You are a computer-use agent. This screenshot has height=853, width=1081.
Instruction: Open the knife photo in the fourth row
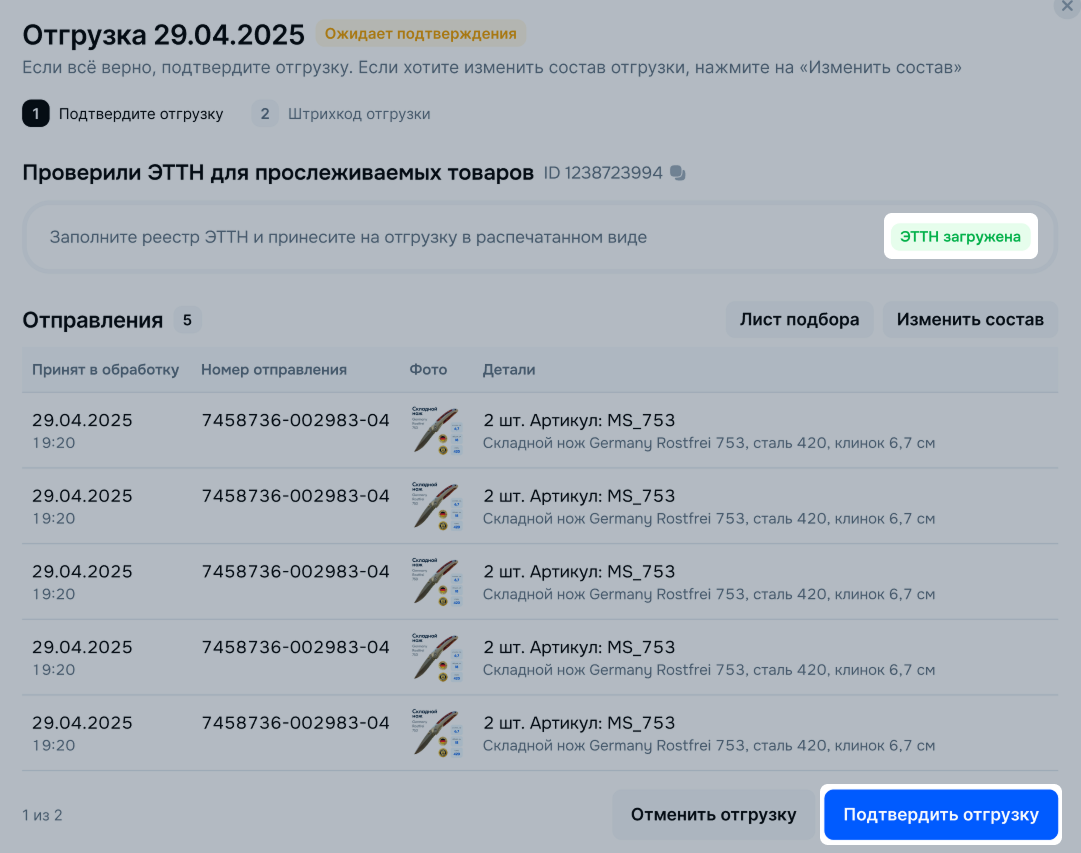[x=436, y=658]
